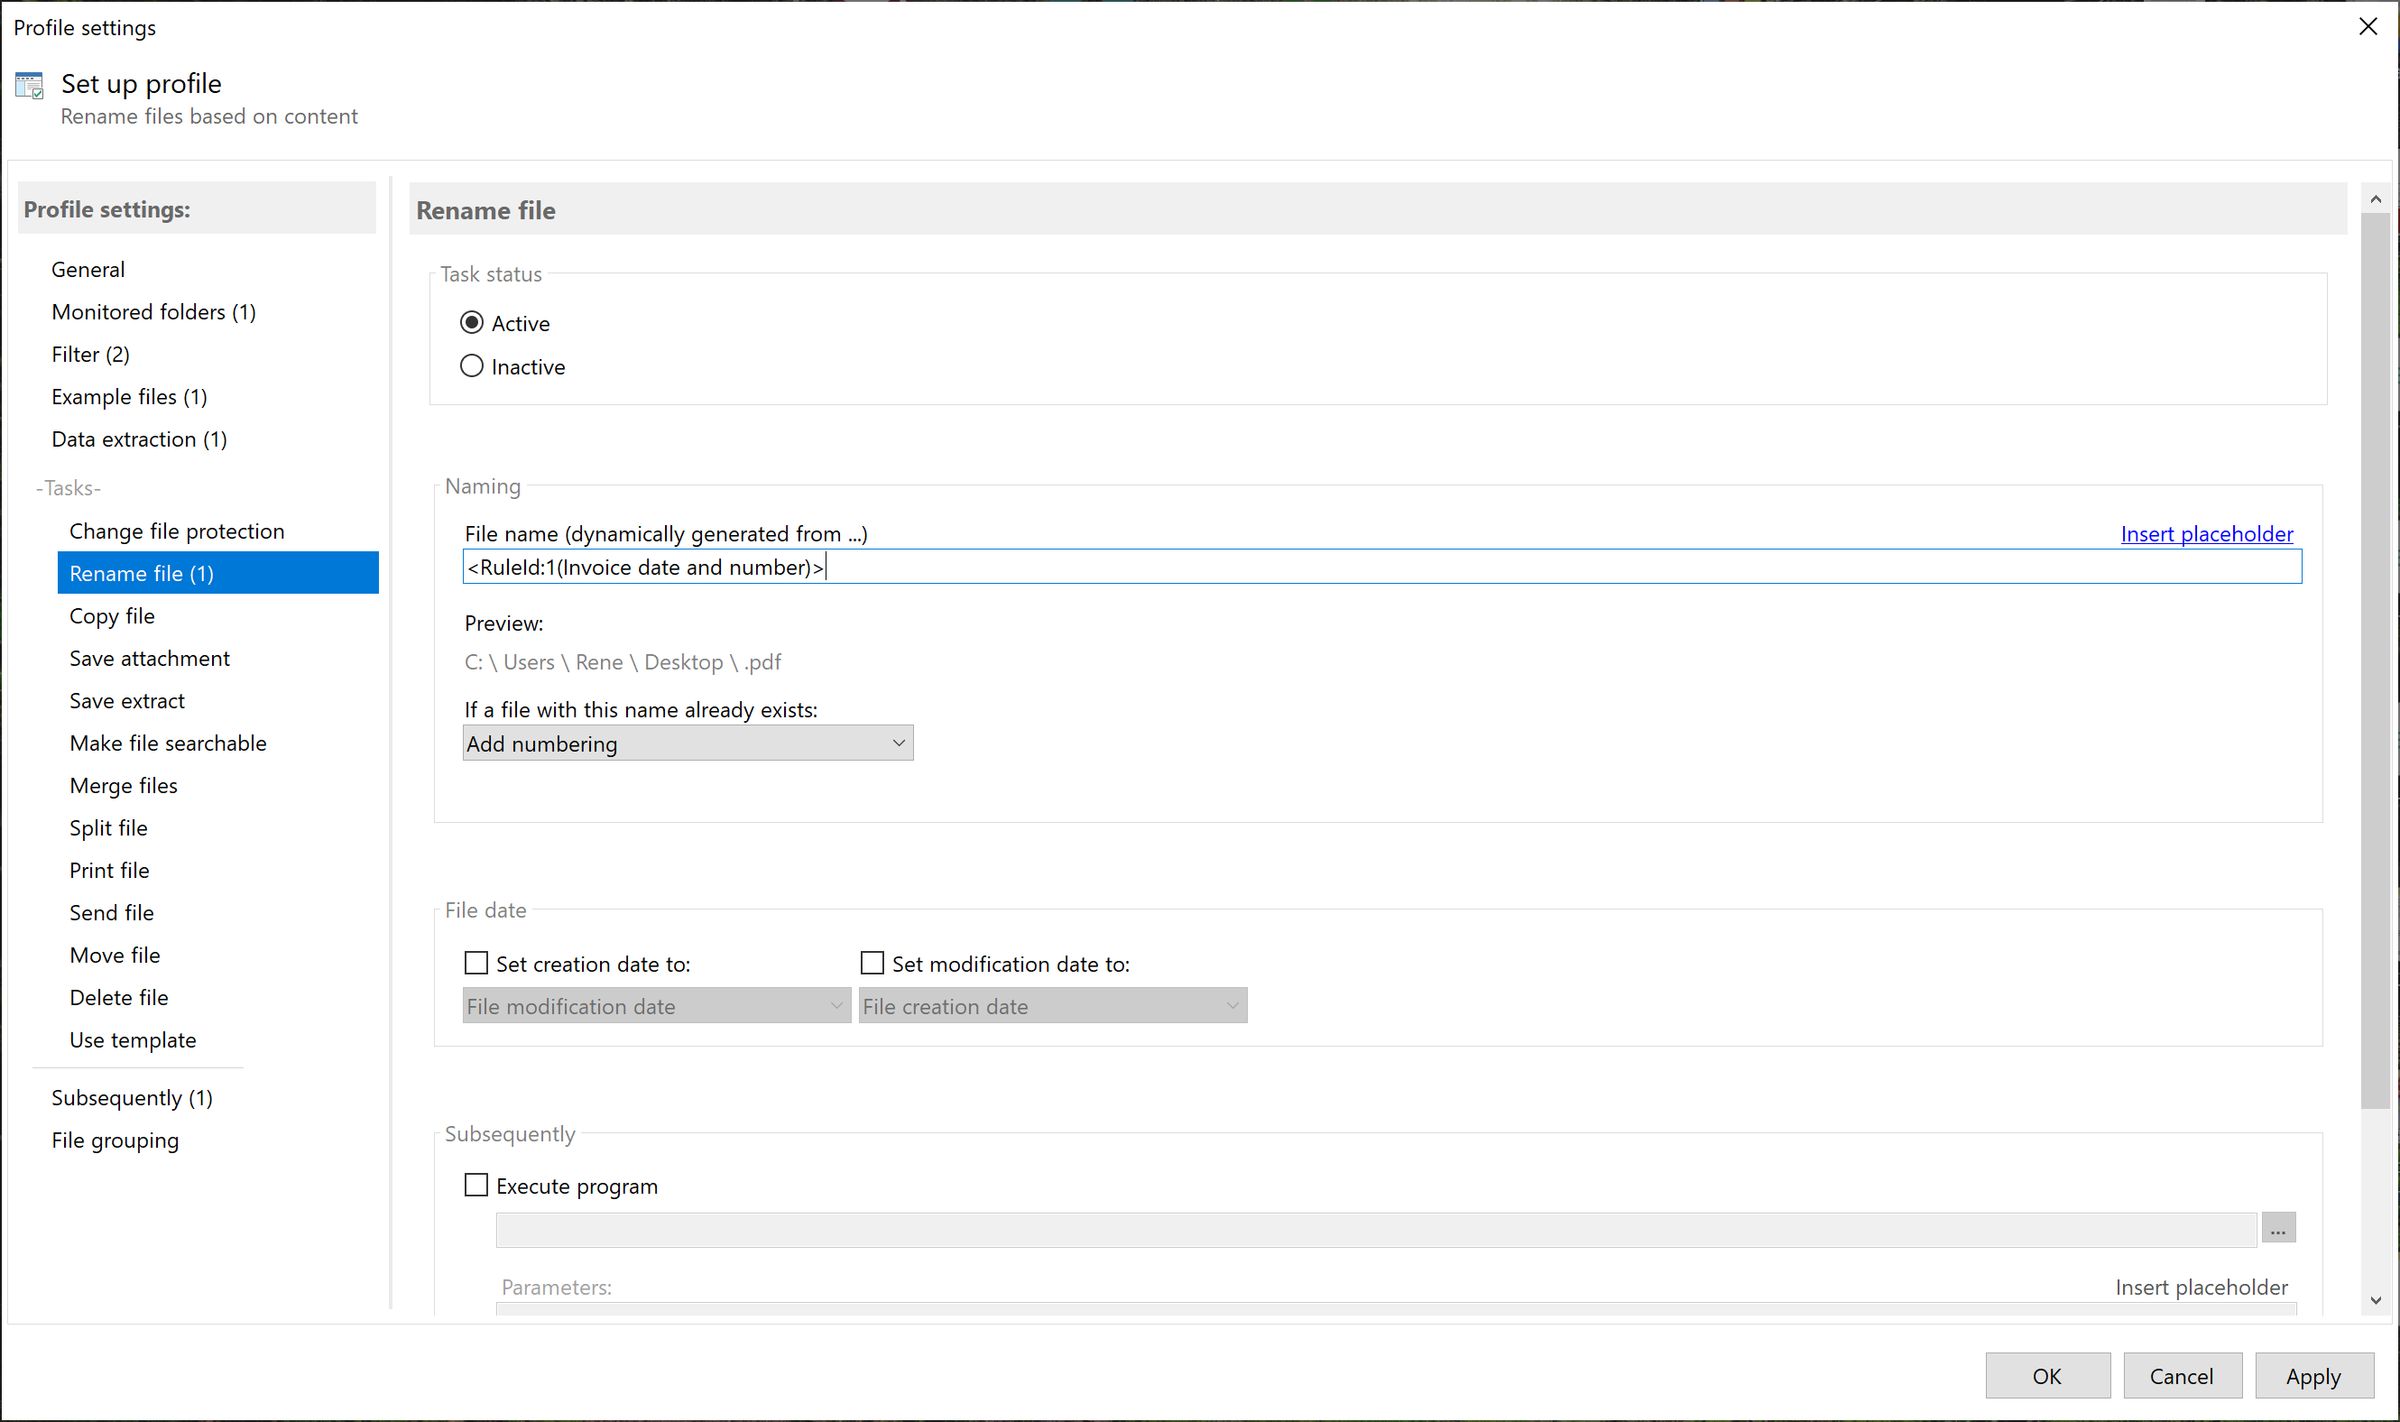Open the General profile settings section
The width and height of the screenshot is (2400, 1422).
click(x=88, y=268)
